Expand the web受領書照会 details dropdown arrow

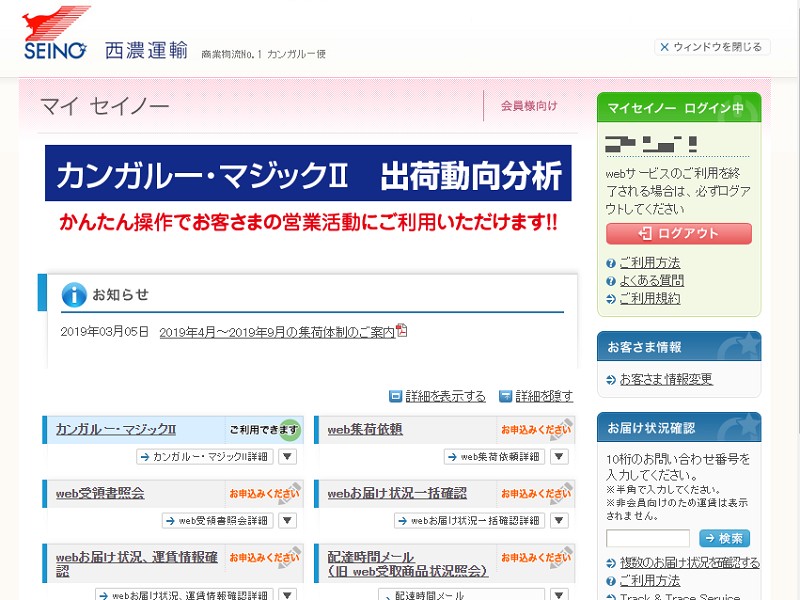[x=287, y=520]
